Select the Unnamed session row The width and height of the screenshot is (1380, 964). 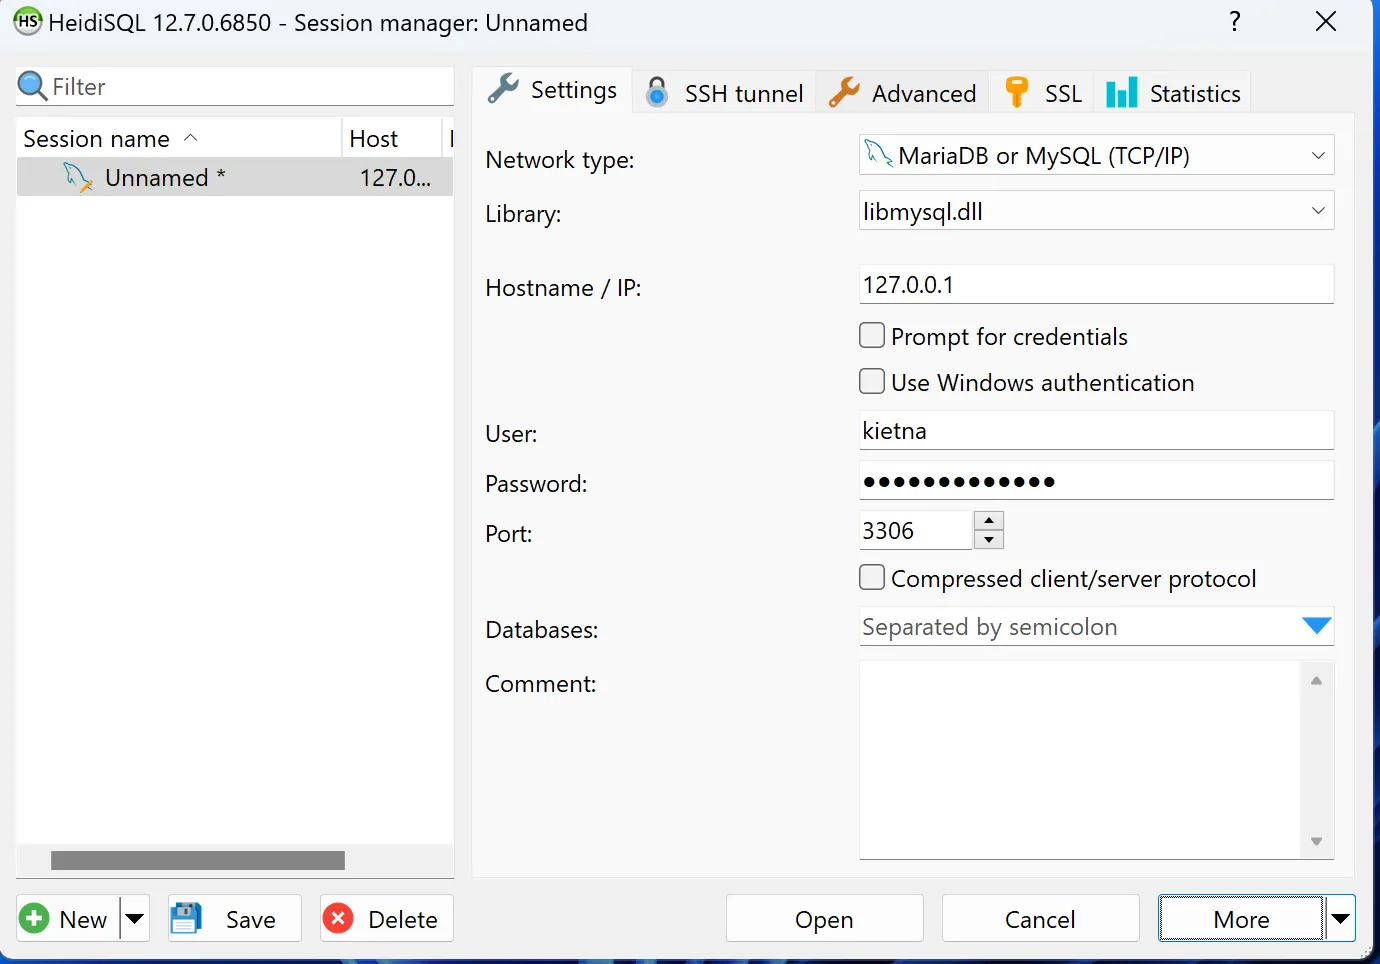(235, 177)
